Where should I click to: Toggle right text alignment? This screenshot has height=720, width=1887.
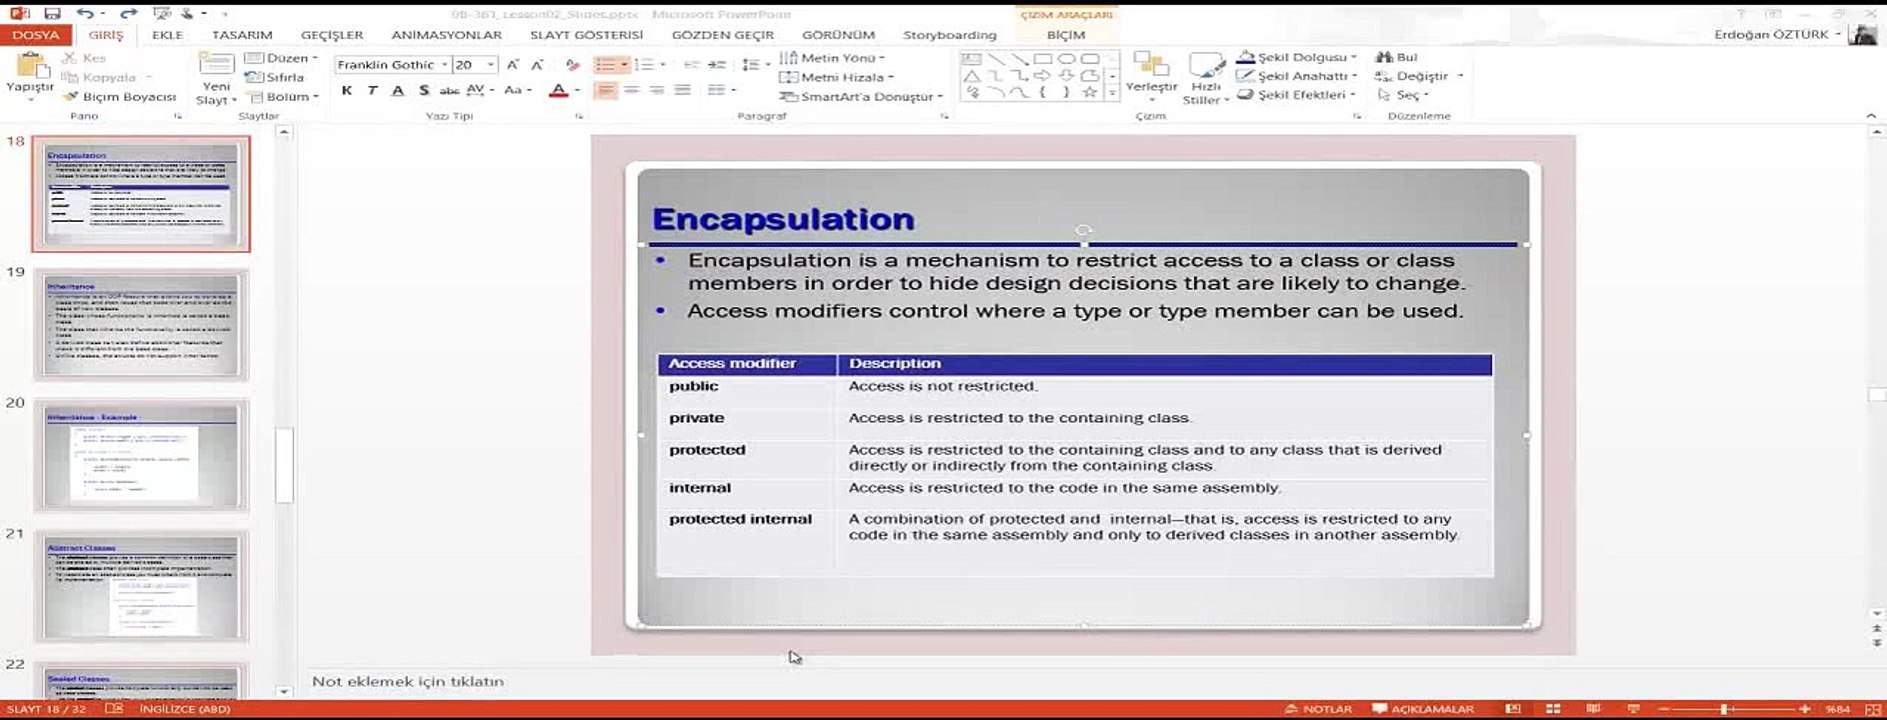tap(656, 90)
